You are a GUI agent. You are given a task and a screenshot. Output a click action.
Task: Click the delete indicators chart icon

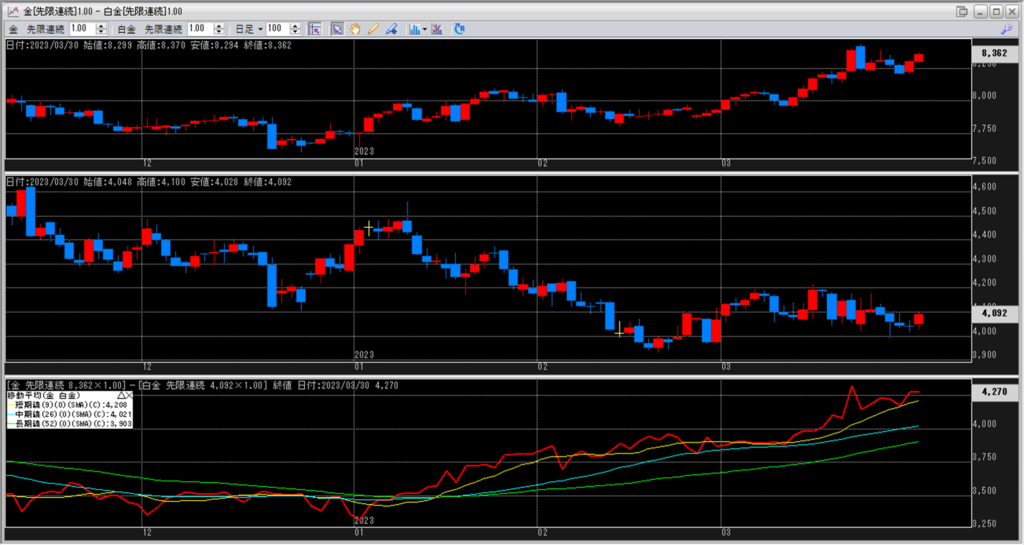pyautogui.click(x=438, y=29)
